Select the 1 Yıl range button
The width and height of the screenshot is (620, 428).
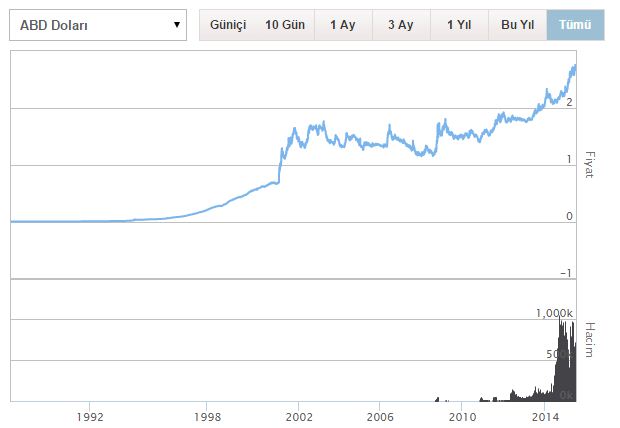(x=458, y=24)
